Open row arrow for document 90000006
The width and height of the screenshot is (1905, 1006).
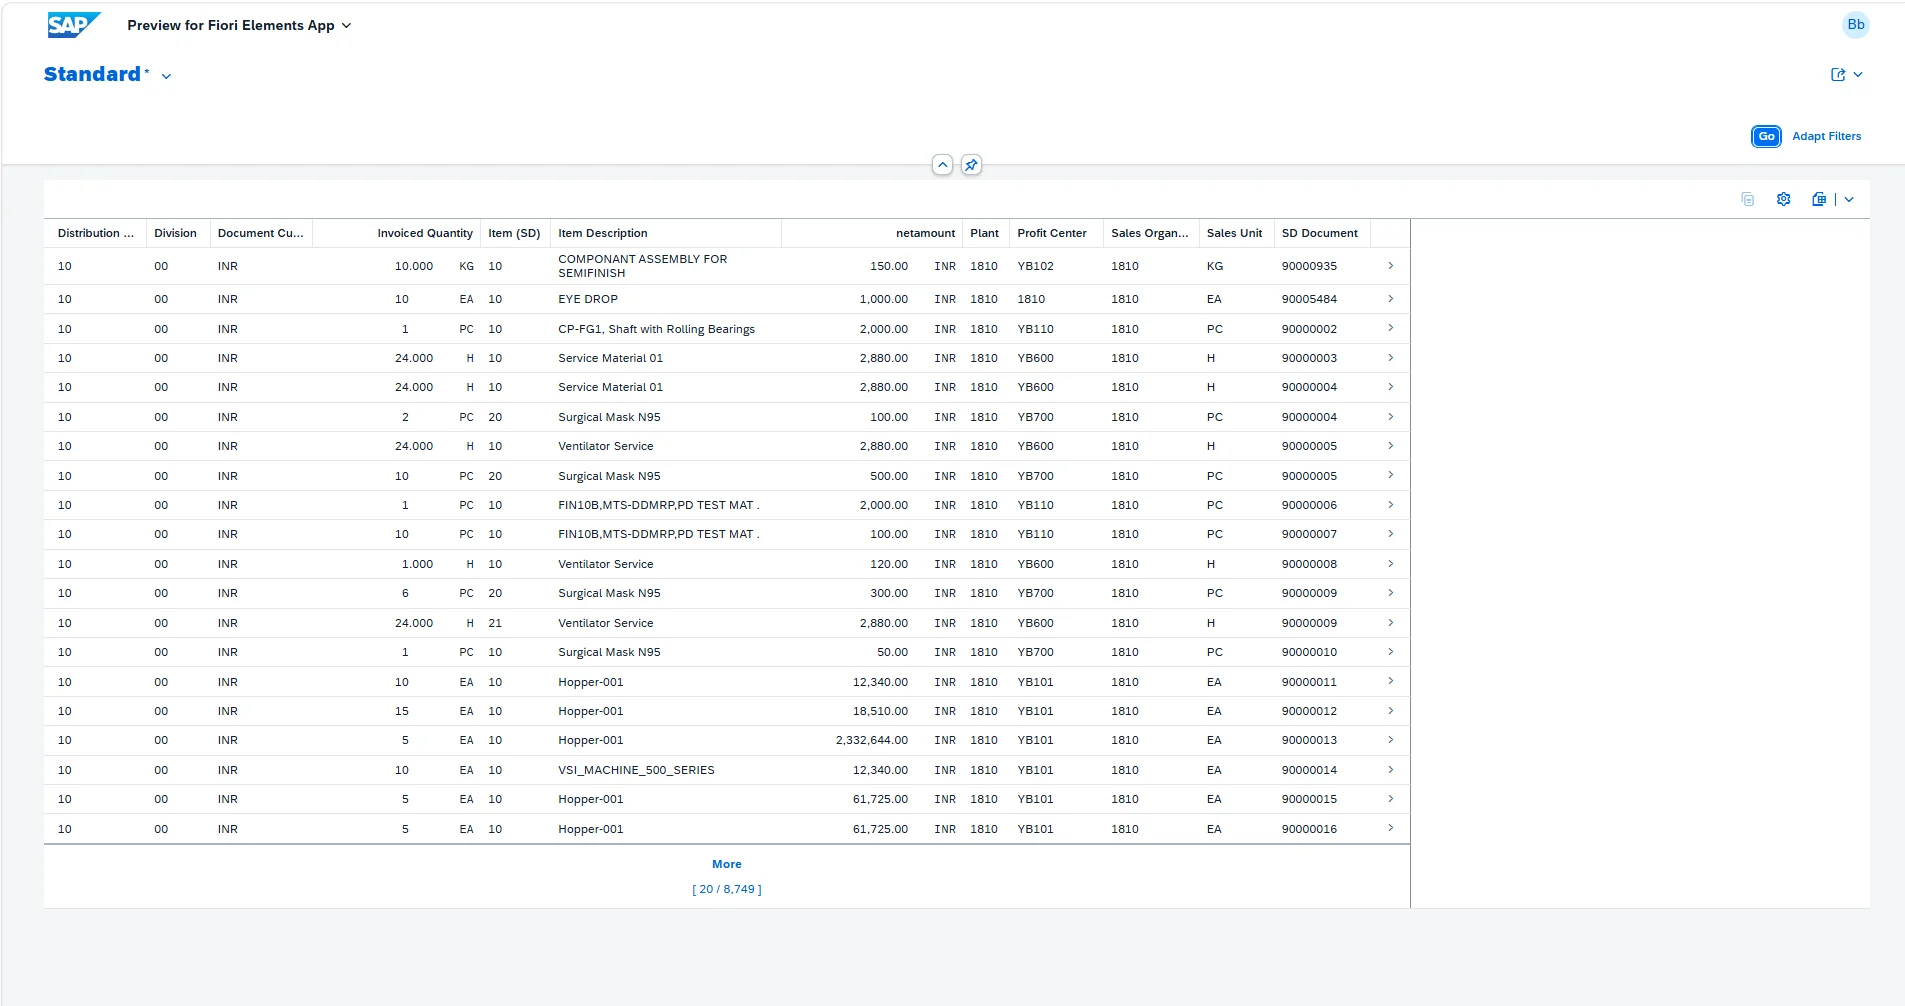point(1390,505)
